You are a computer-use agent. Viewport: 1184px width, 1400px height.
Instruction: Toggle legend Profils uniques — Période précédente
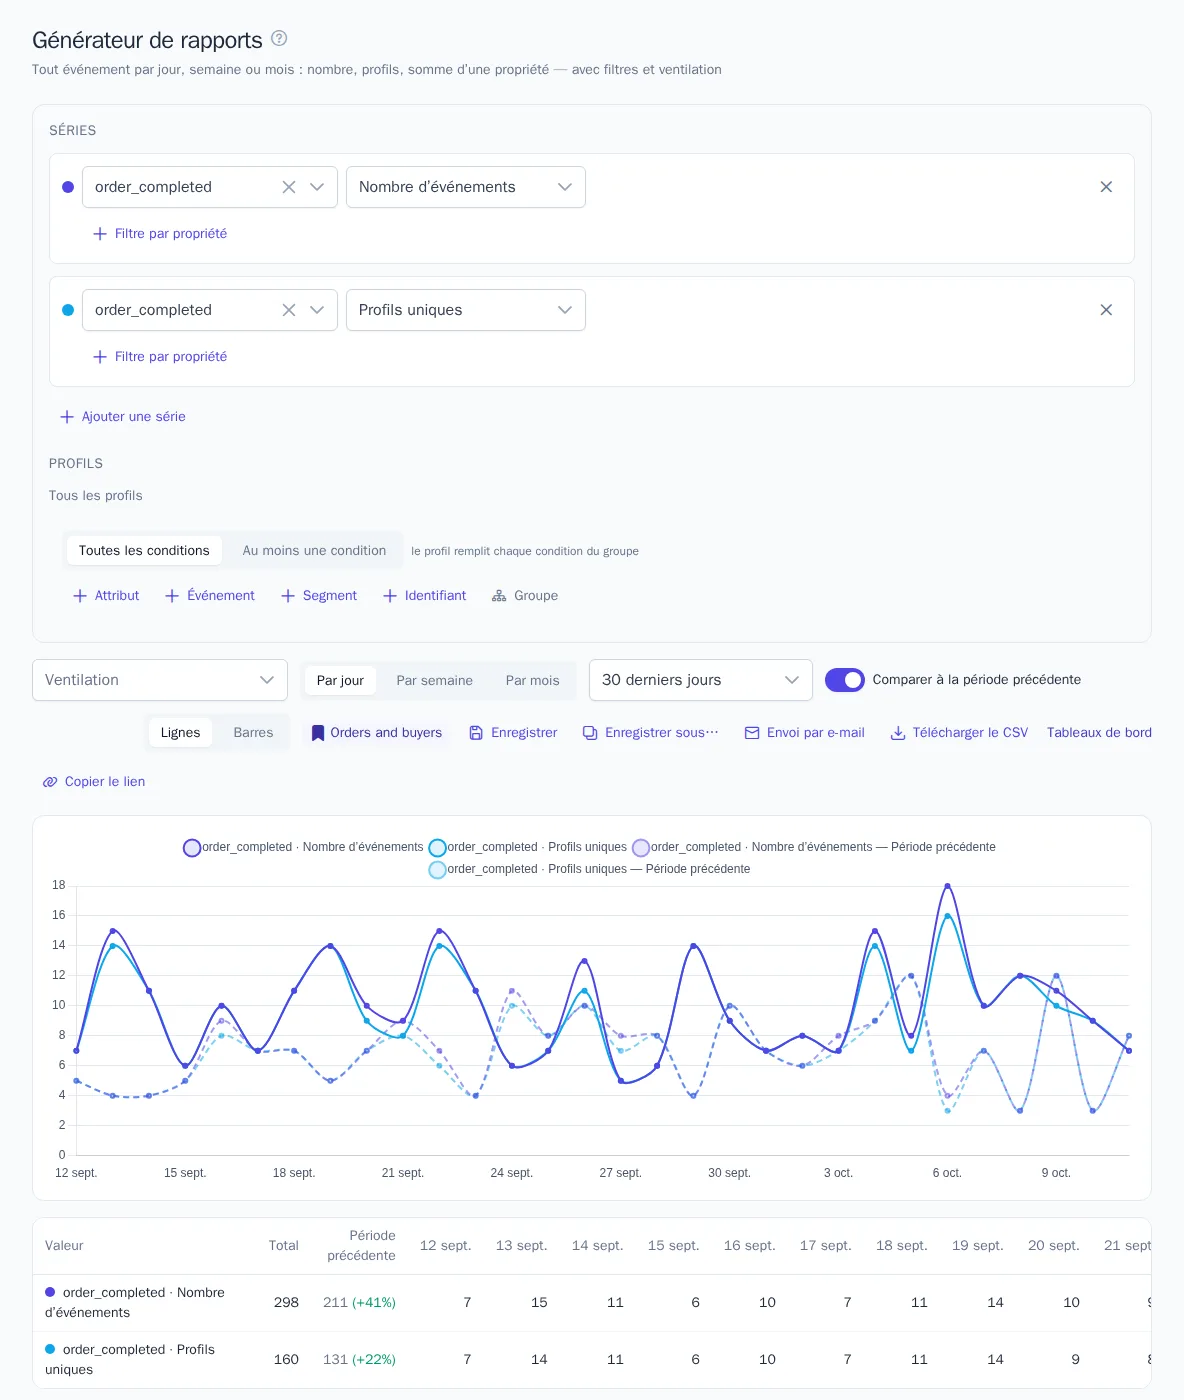(589, 870)
